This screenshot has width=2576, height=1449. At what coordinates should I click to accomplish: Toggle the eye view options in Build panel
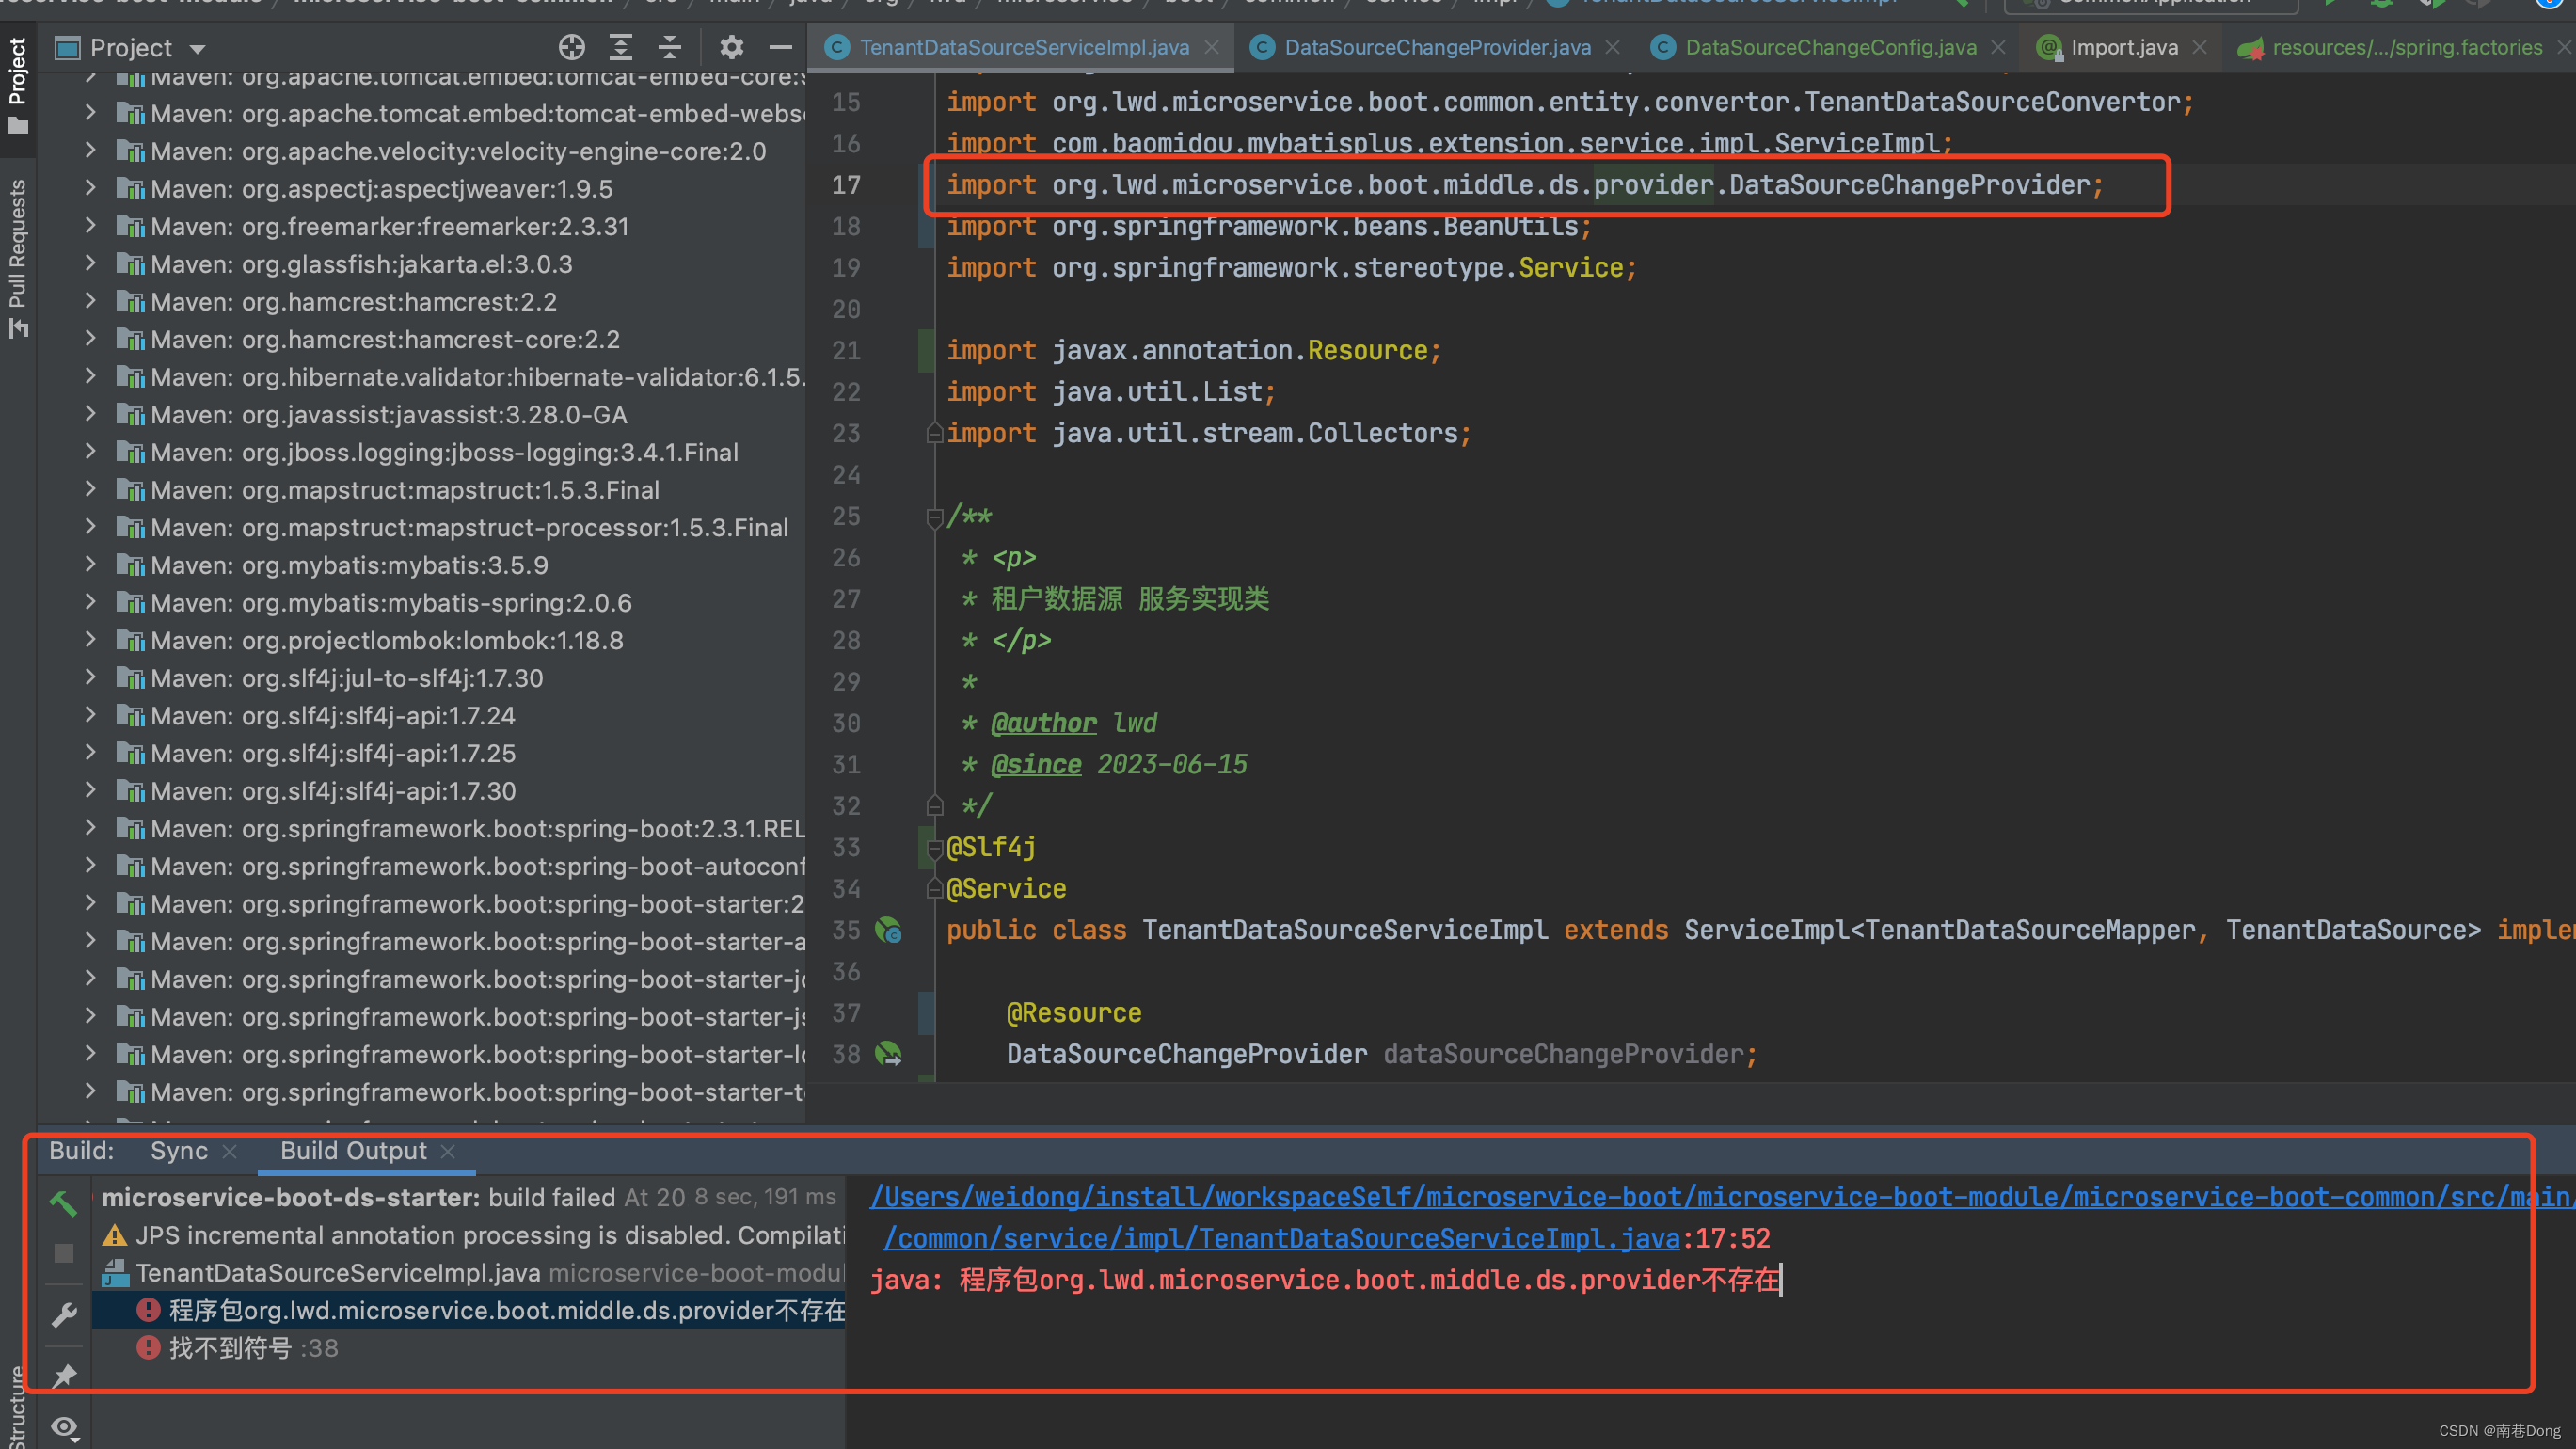pyautogui.click(x=64, y=1427)
